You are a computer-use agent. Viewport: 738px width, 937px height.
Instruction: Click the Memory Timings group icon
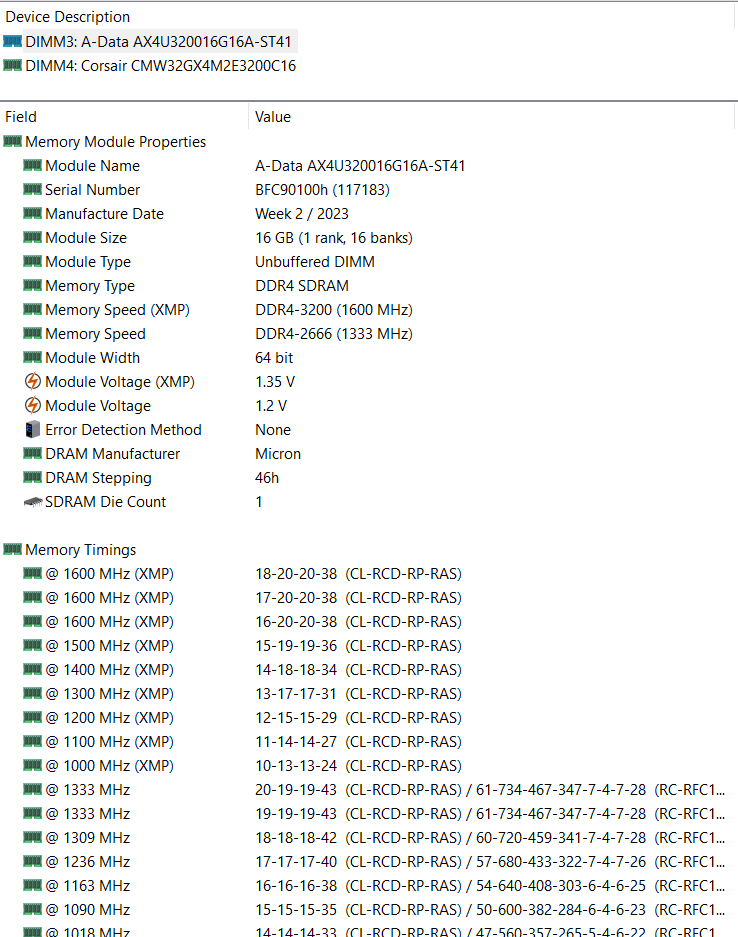coord(13,549)
